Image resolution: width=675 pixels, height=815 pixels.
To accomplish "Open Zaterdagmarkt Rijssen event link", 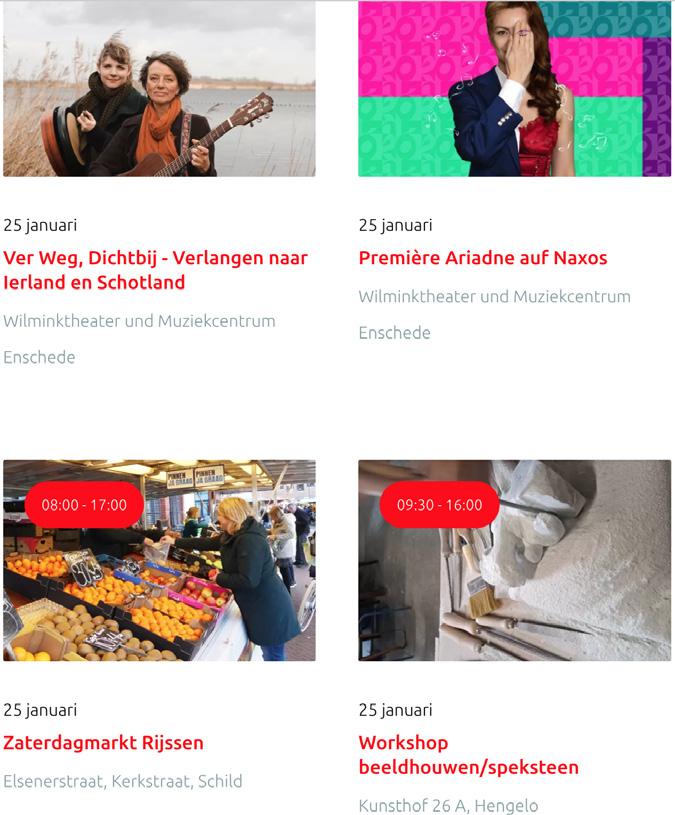I will 103,743.
